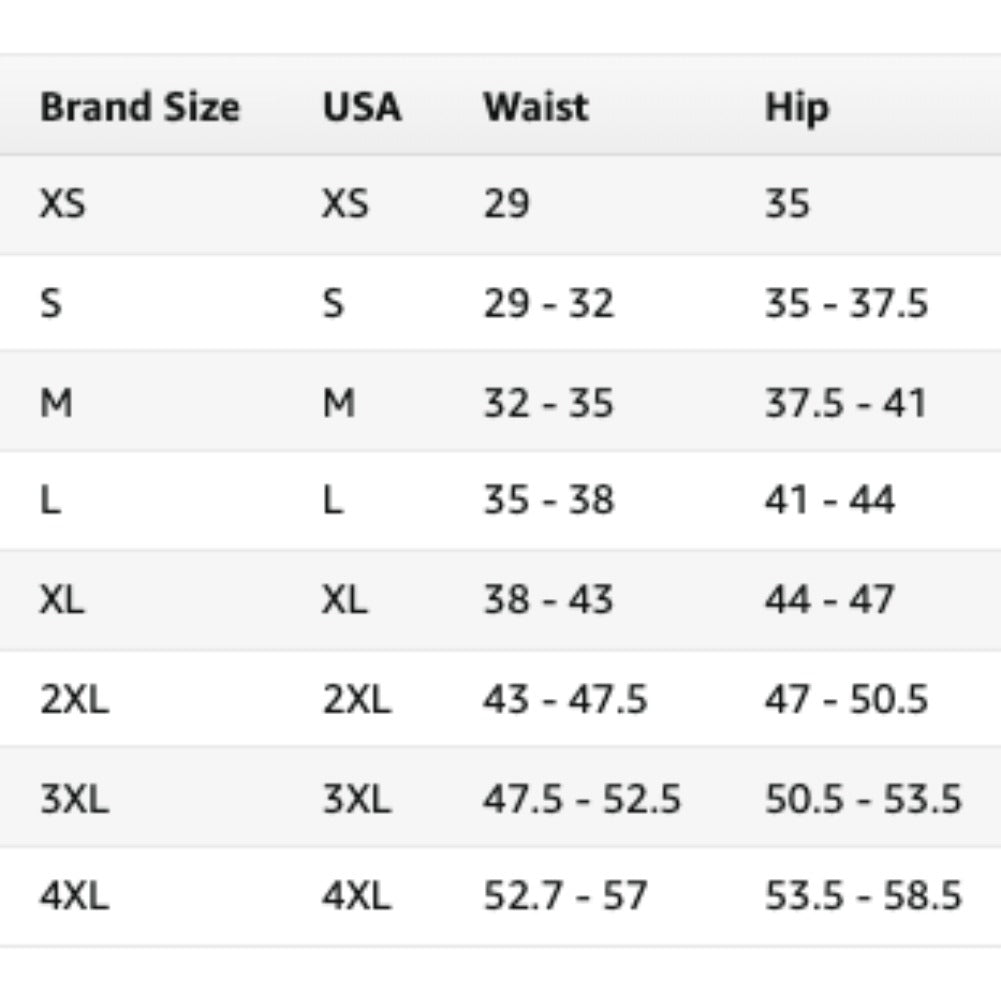The width and height of the screenshot is (1001, 1001).
Task: Click the waist value "29 - 32"
Action: (x=548, y=303)
